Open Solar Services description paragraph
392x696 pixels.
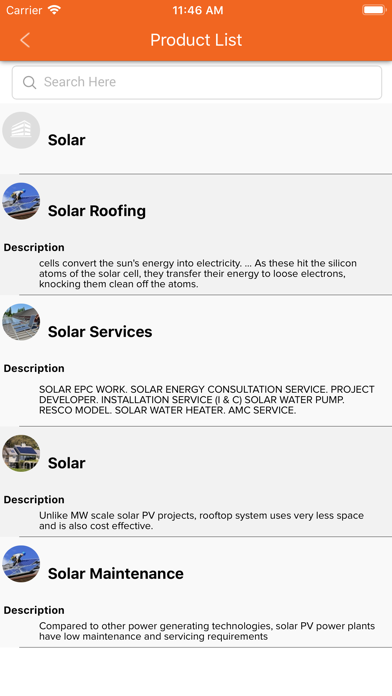point(207,399)
